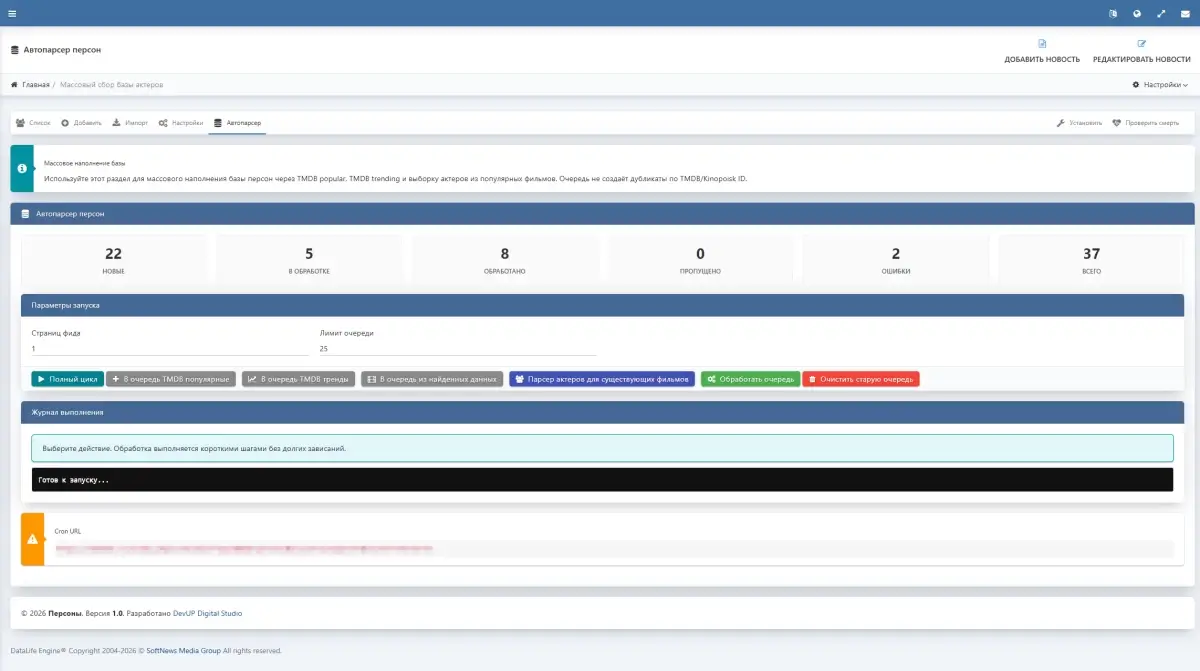
Task: Start the Полный цикл button
Action: 67,379
